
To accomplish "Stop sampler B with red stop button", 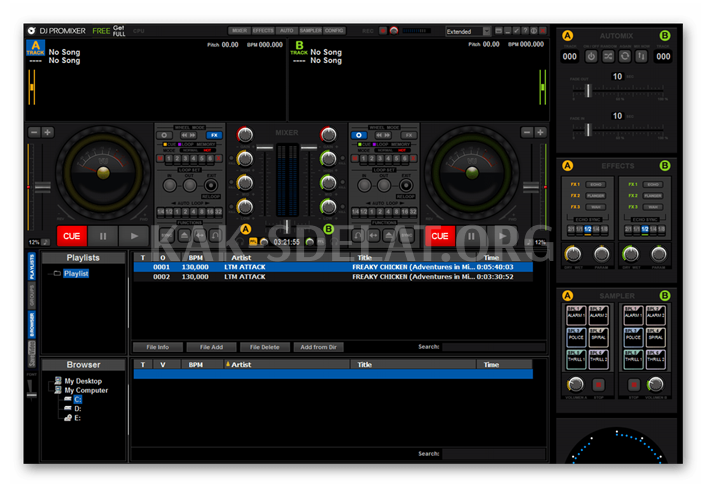I will [634, 385].
